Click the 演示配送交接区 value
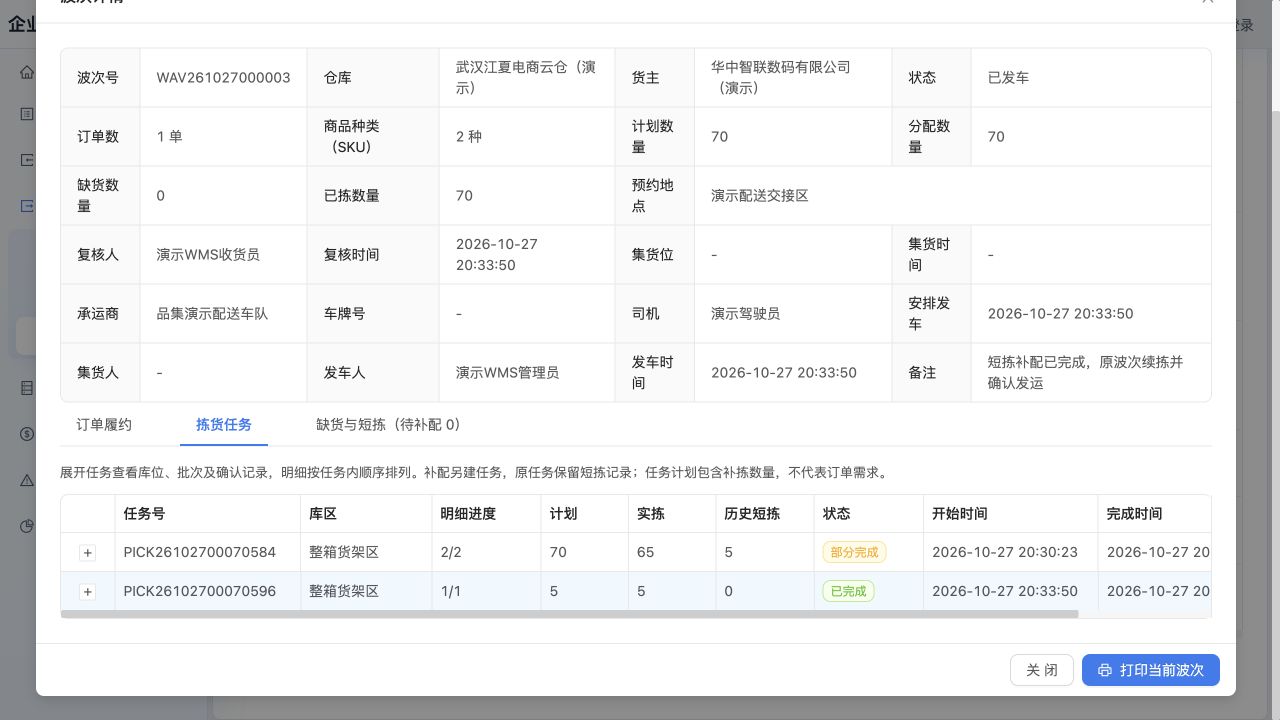Screen dimensions: 1280x720 760,196
